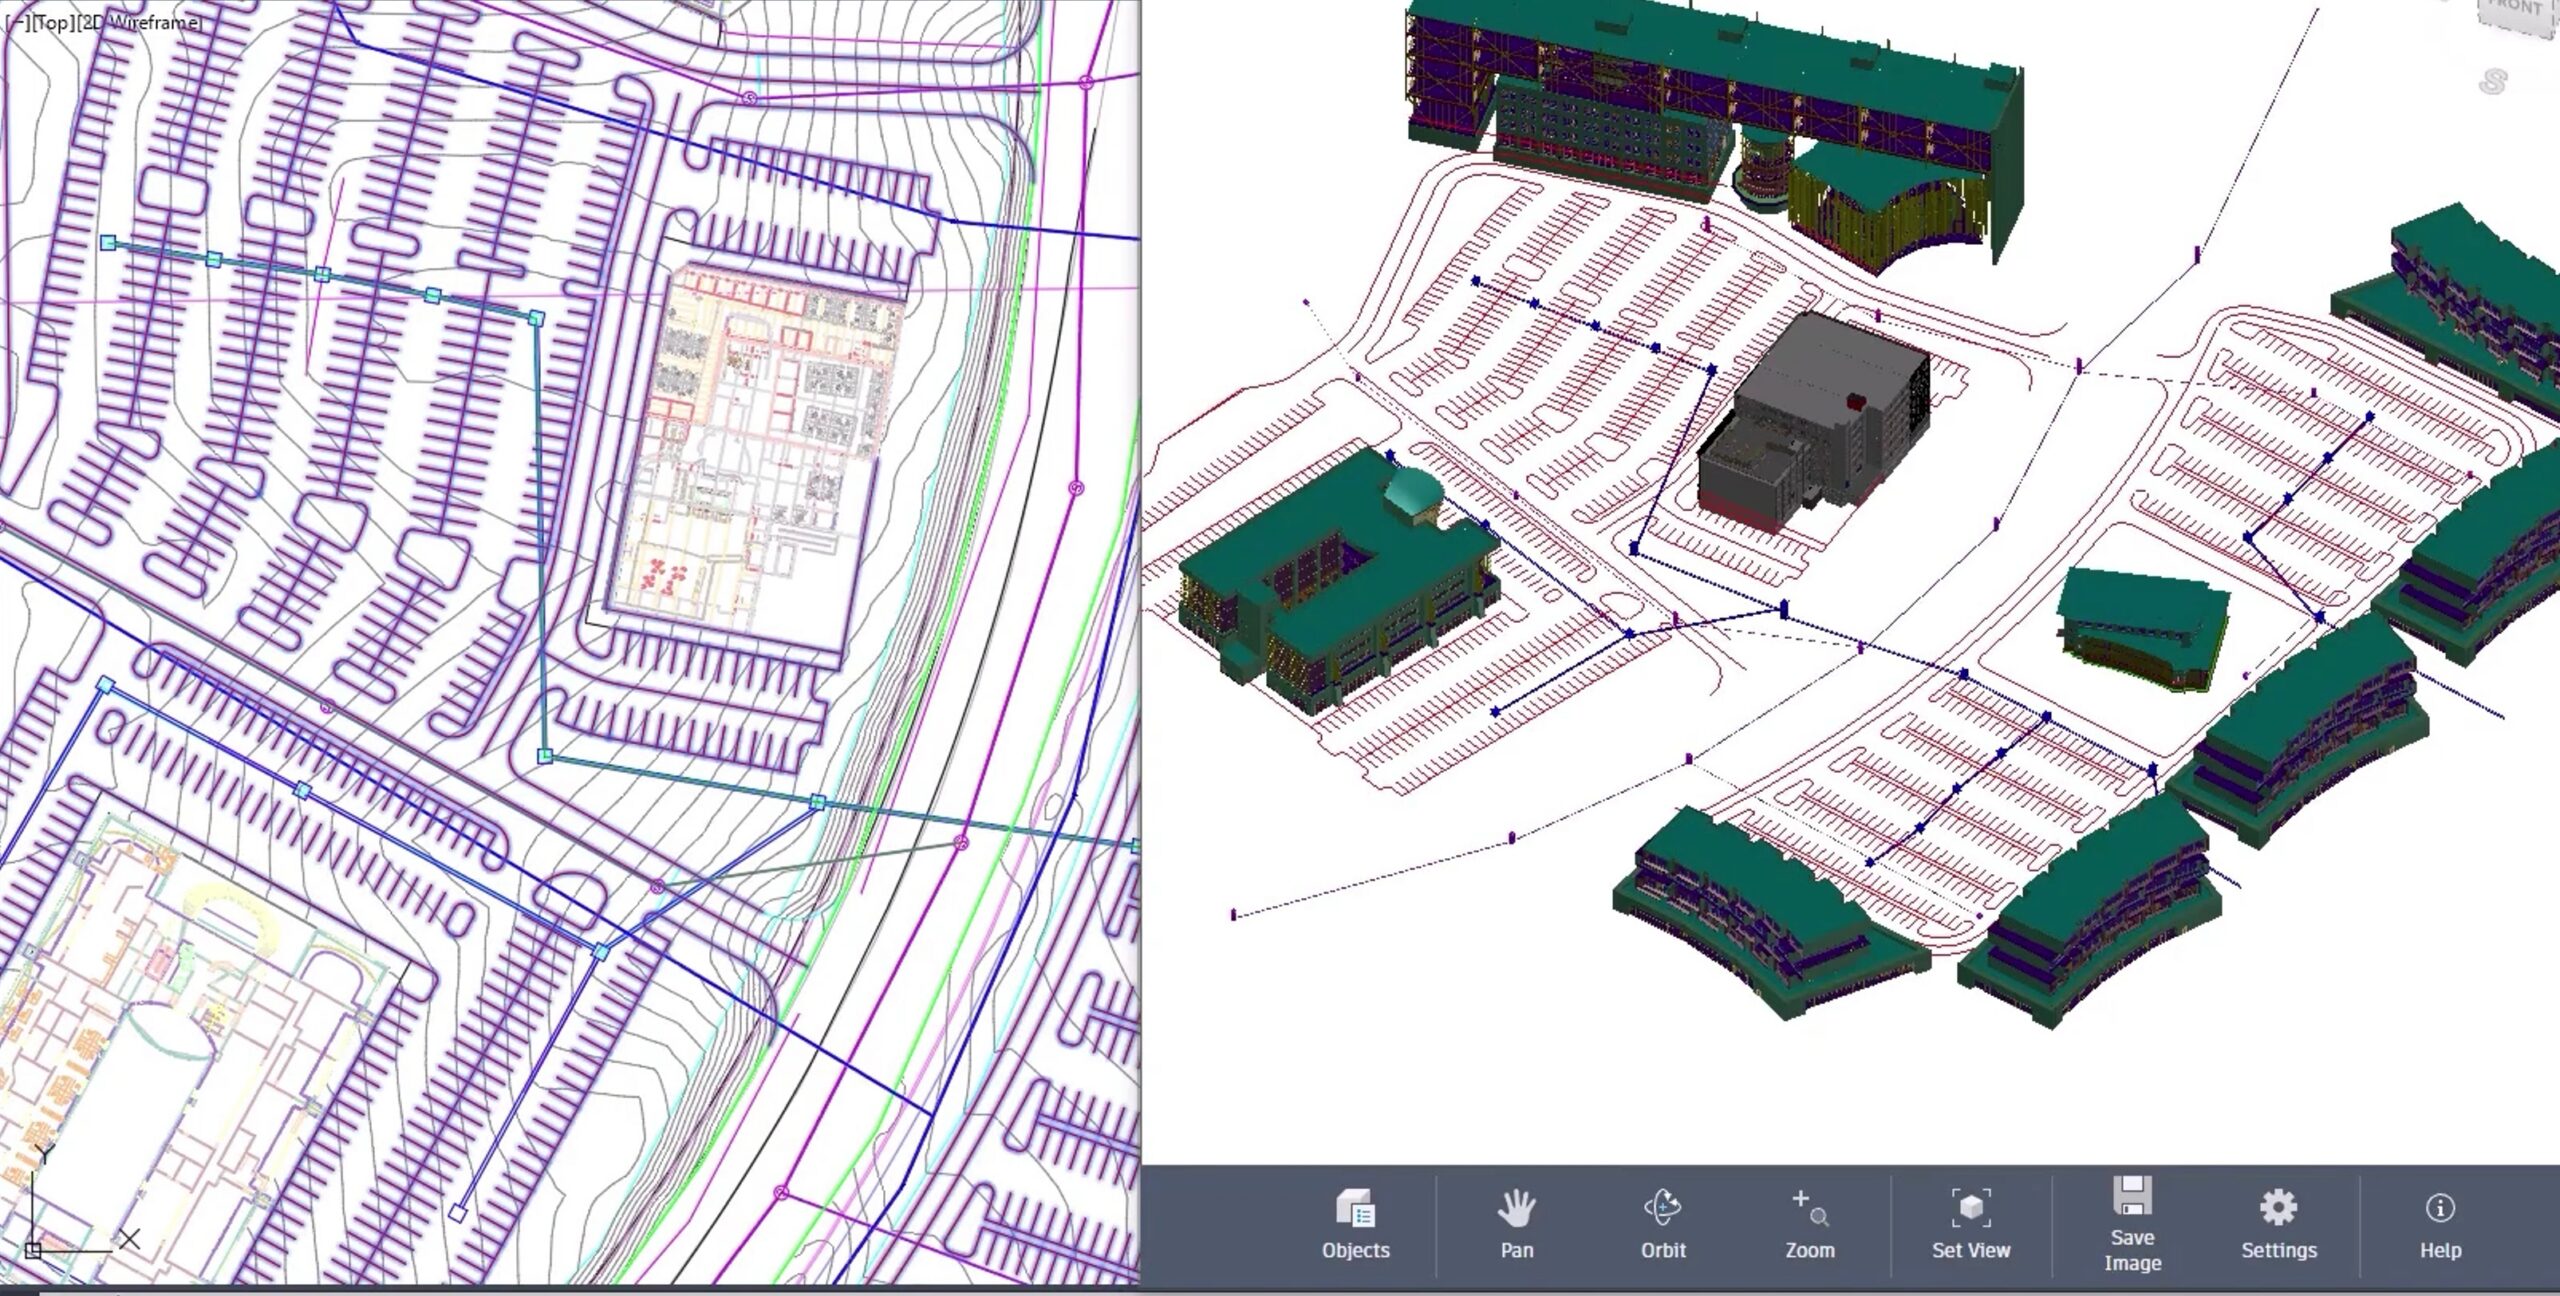Viewport: 2560px width, 1296px height.
Task: Click the UCS icon origin in drawing
Action: [33, 1250]
